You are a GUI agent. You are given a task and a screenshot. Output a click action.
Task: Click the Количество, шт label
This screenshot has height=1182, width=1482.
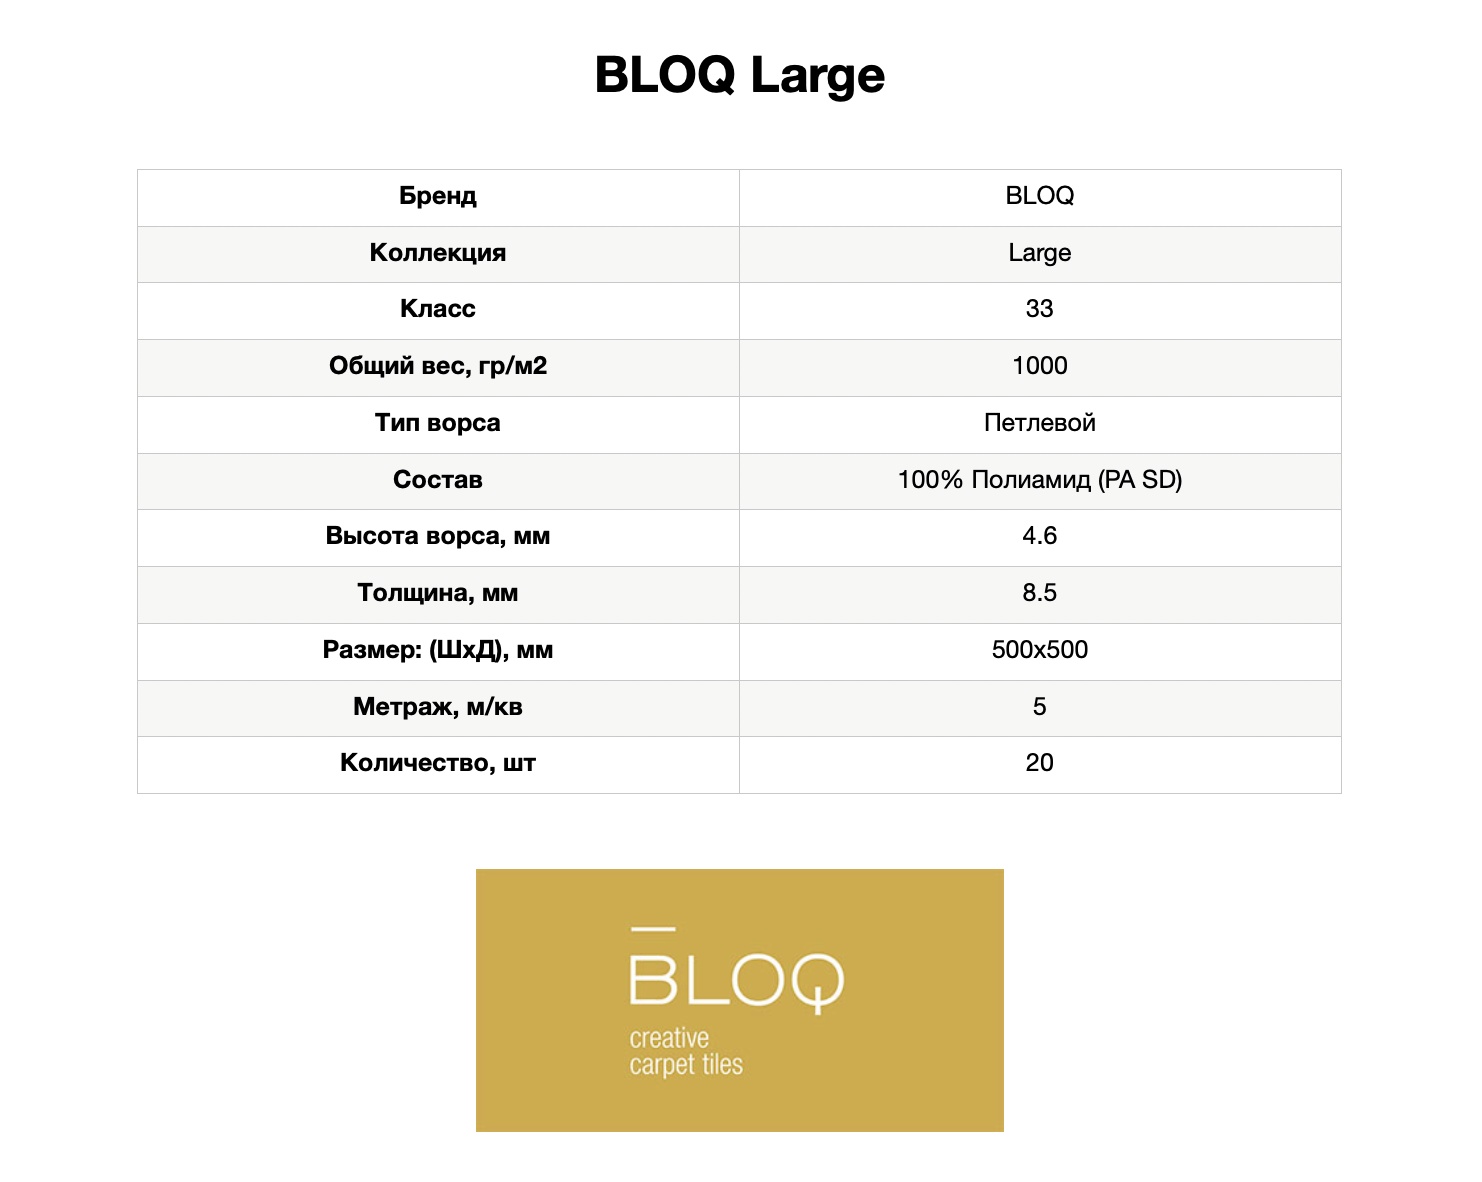tap(438, 763)
